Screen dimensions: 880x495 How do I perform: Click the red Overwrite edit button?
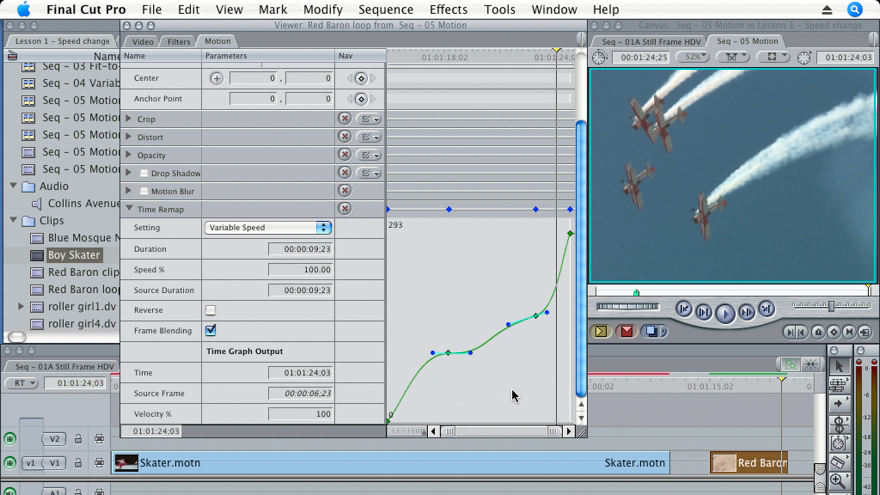pos(626,332)
